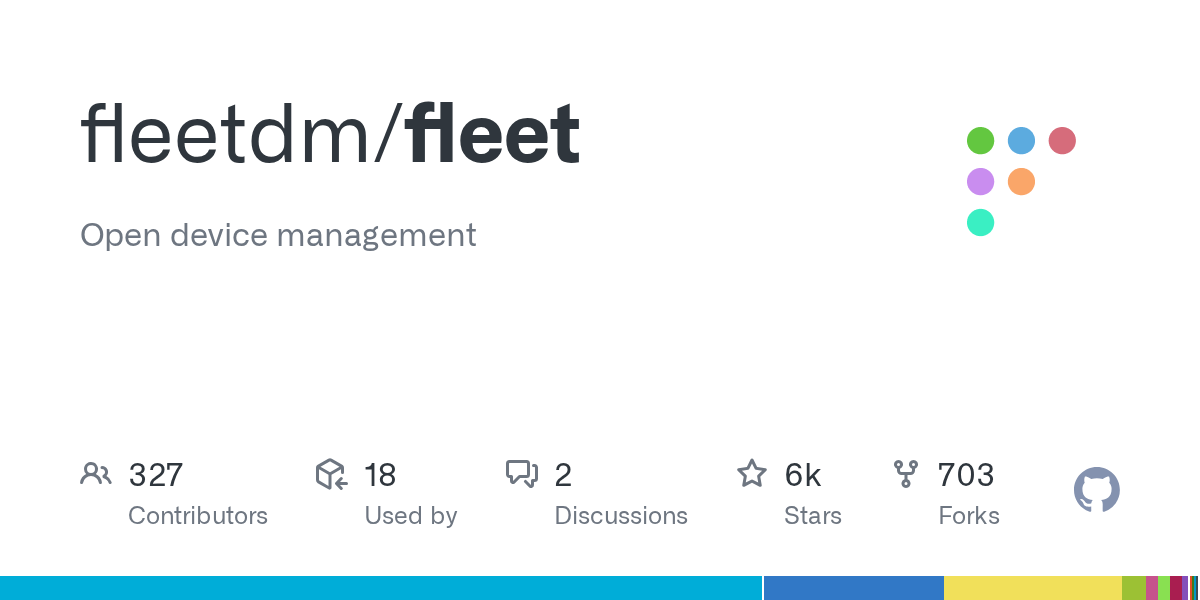
Task: Click the 6k Stars count
Action: tap(803, 475)
